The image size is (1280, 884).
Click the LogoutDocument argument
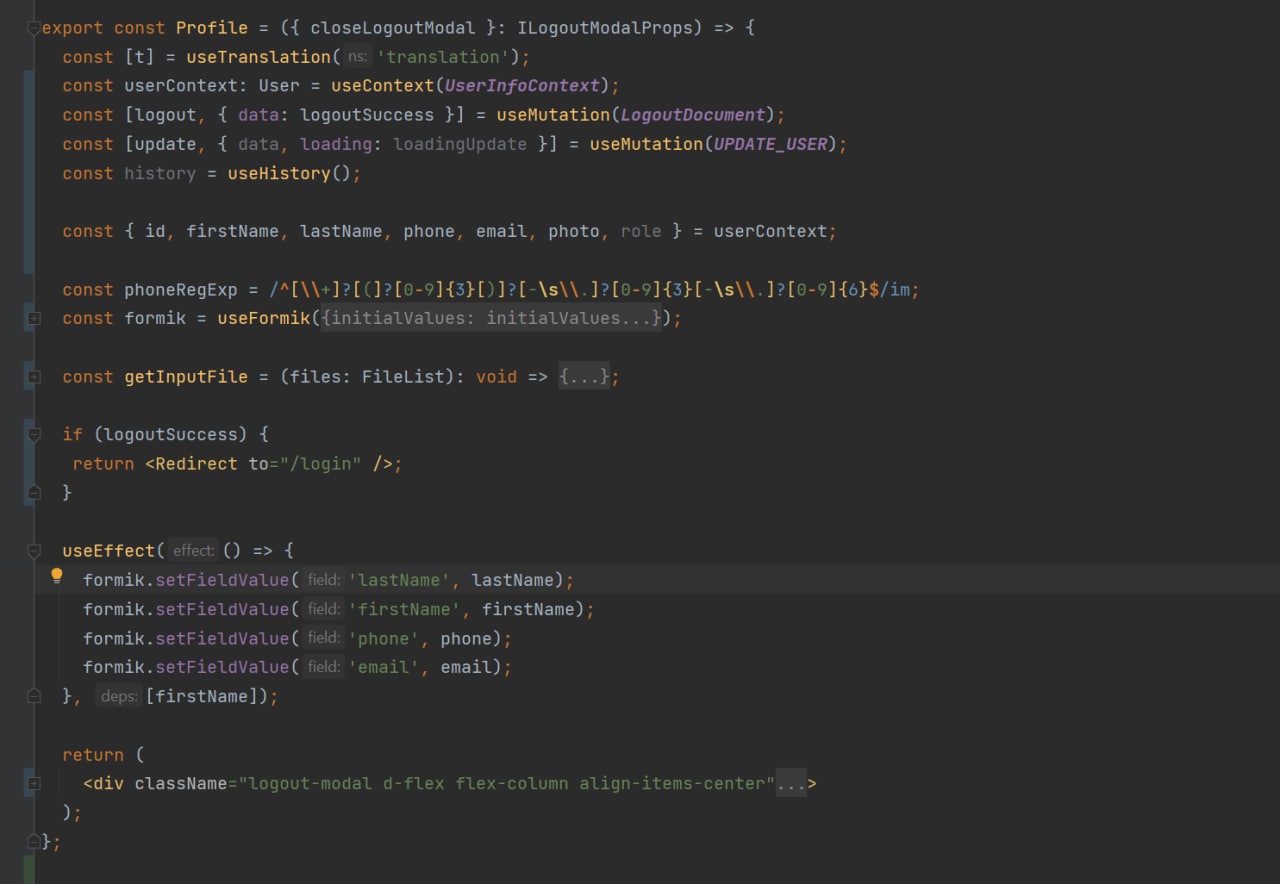coord(693,115)
